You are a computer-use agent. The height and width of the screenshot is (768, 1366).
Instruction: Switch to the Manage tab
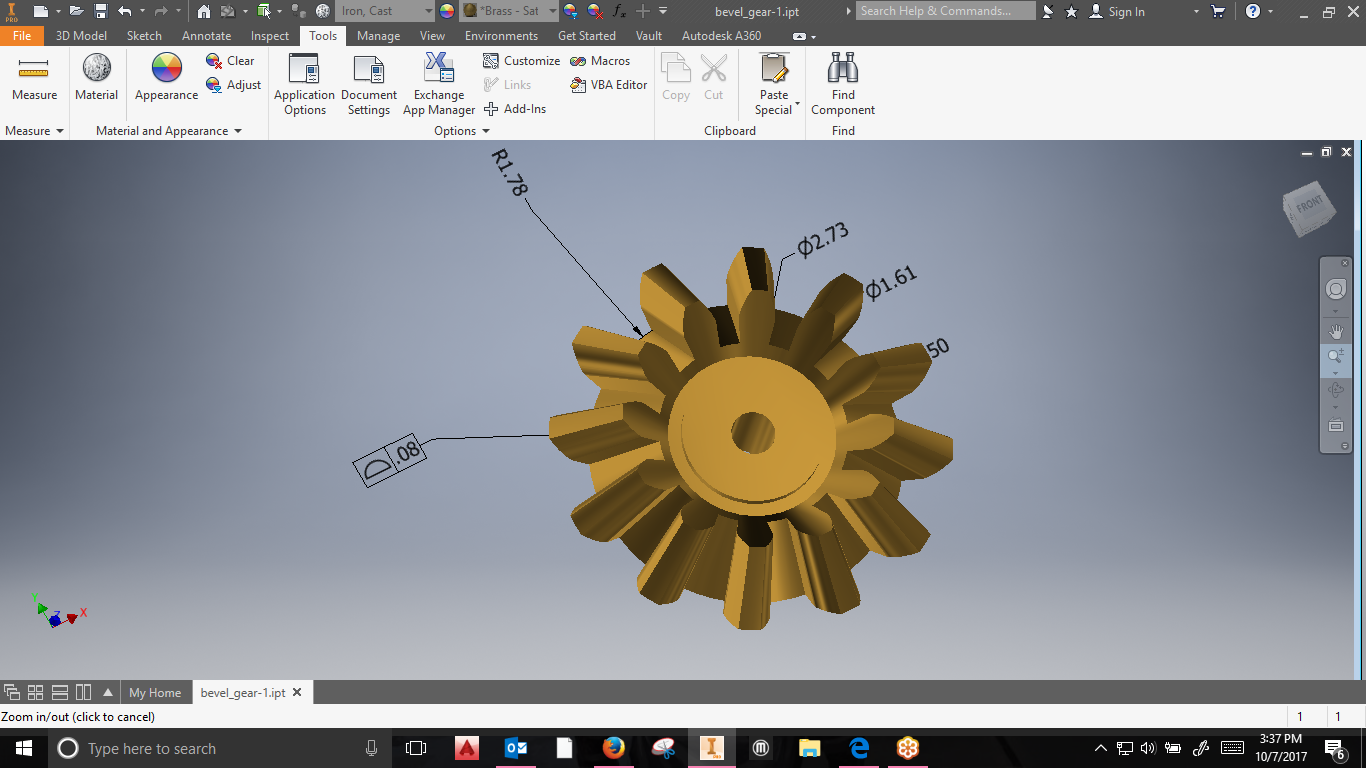[378, 35]
